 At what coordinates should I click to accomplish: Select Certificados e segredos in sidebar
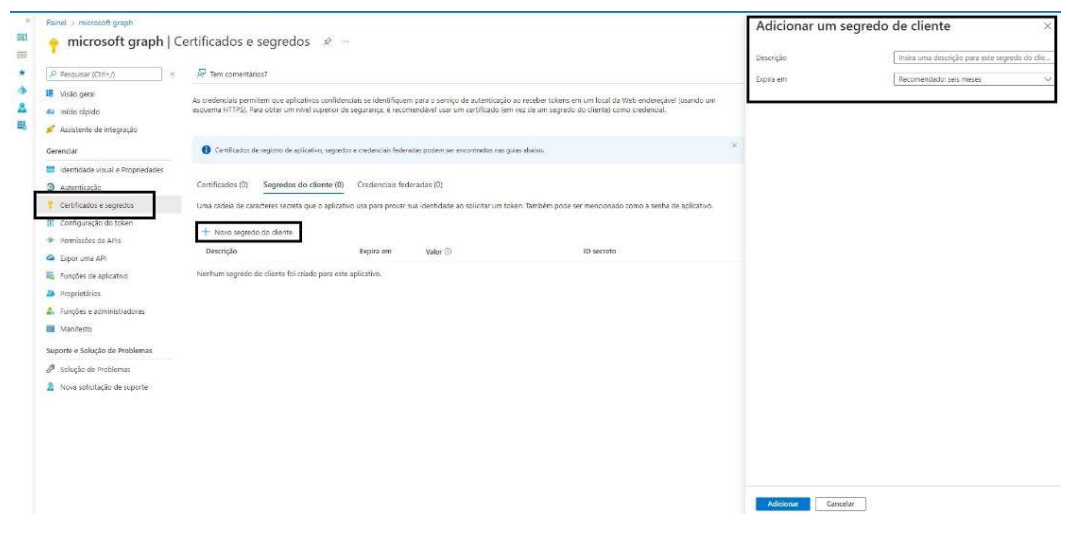click(x=95, y=205)
